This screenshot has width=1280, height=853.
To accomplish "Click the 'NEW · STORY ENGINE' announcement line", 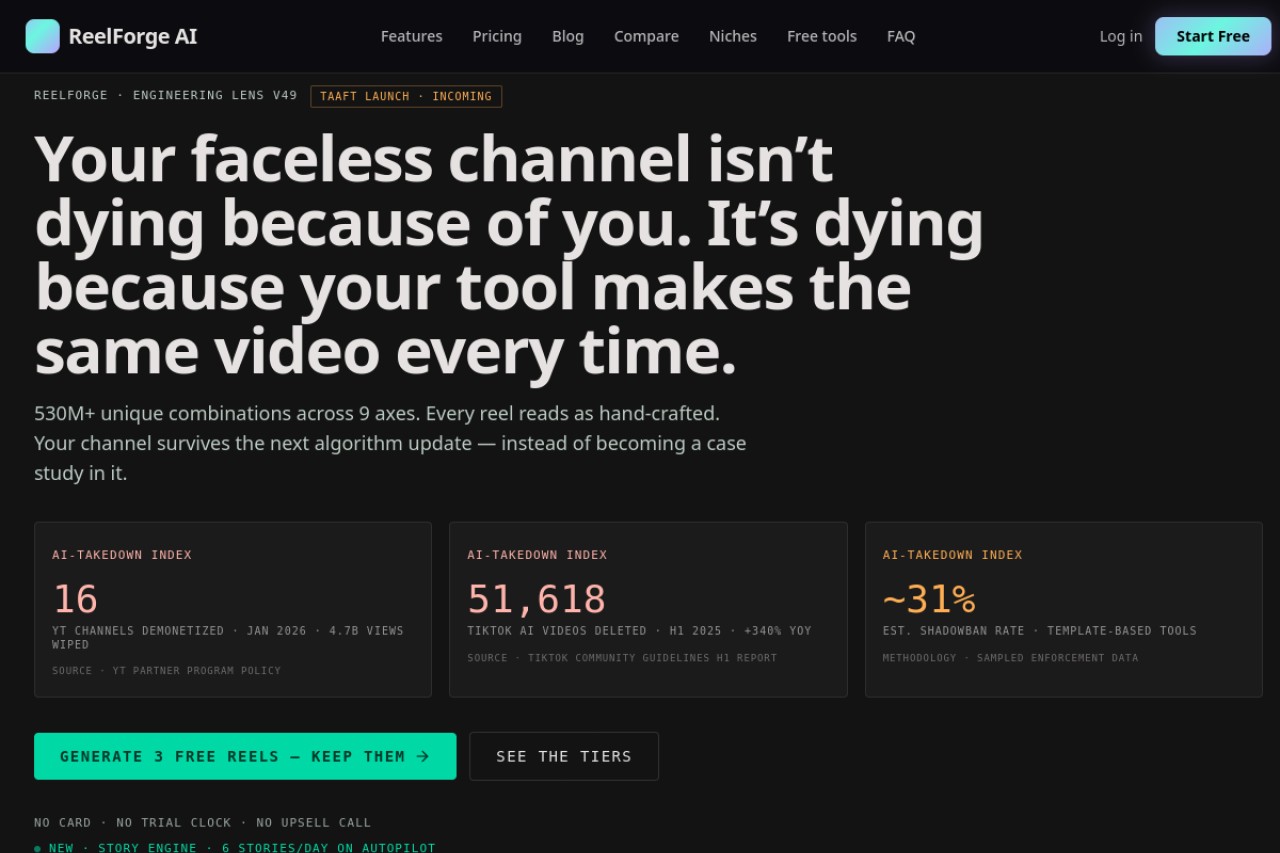I will tap(235, 848).
